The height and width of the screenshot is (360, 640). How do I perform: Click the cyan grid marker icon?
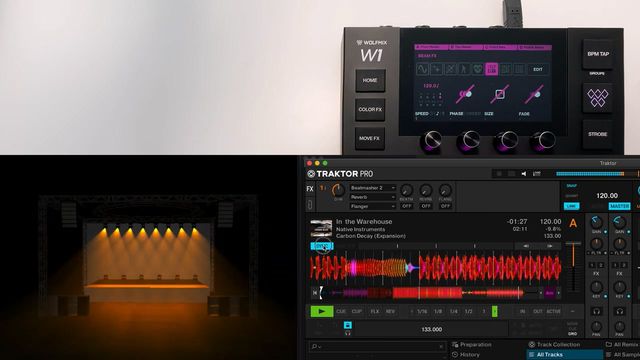[x=347, y=325]
